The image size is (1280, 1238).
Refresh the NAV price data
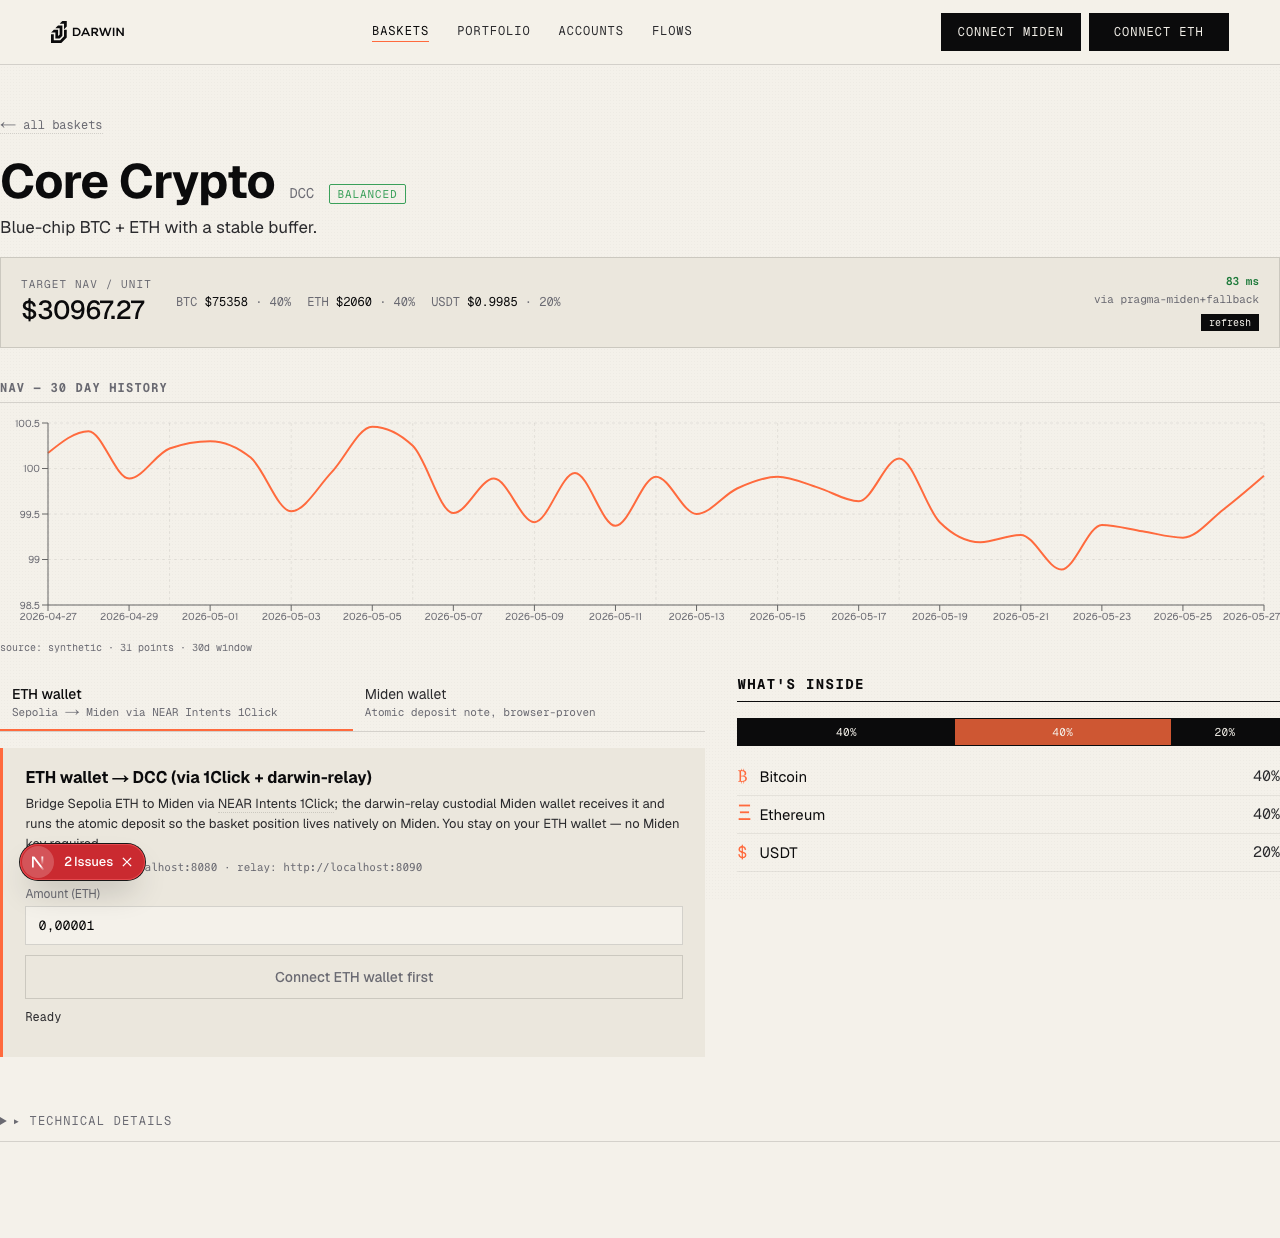pos(1230,322)
